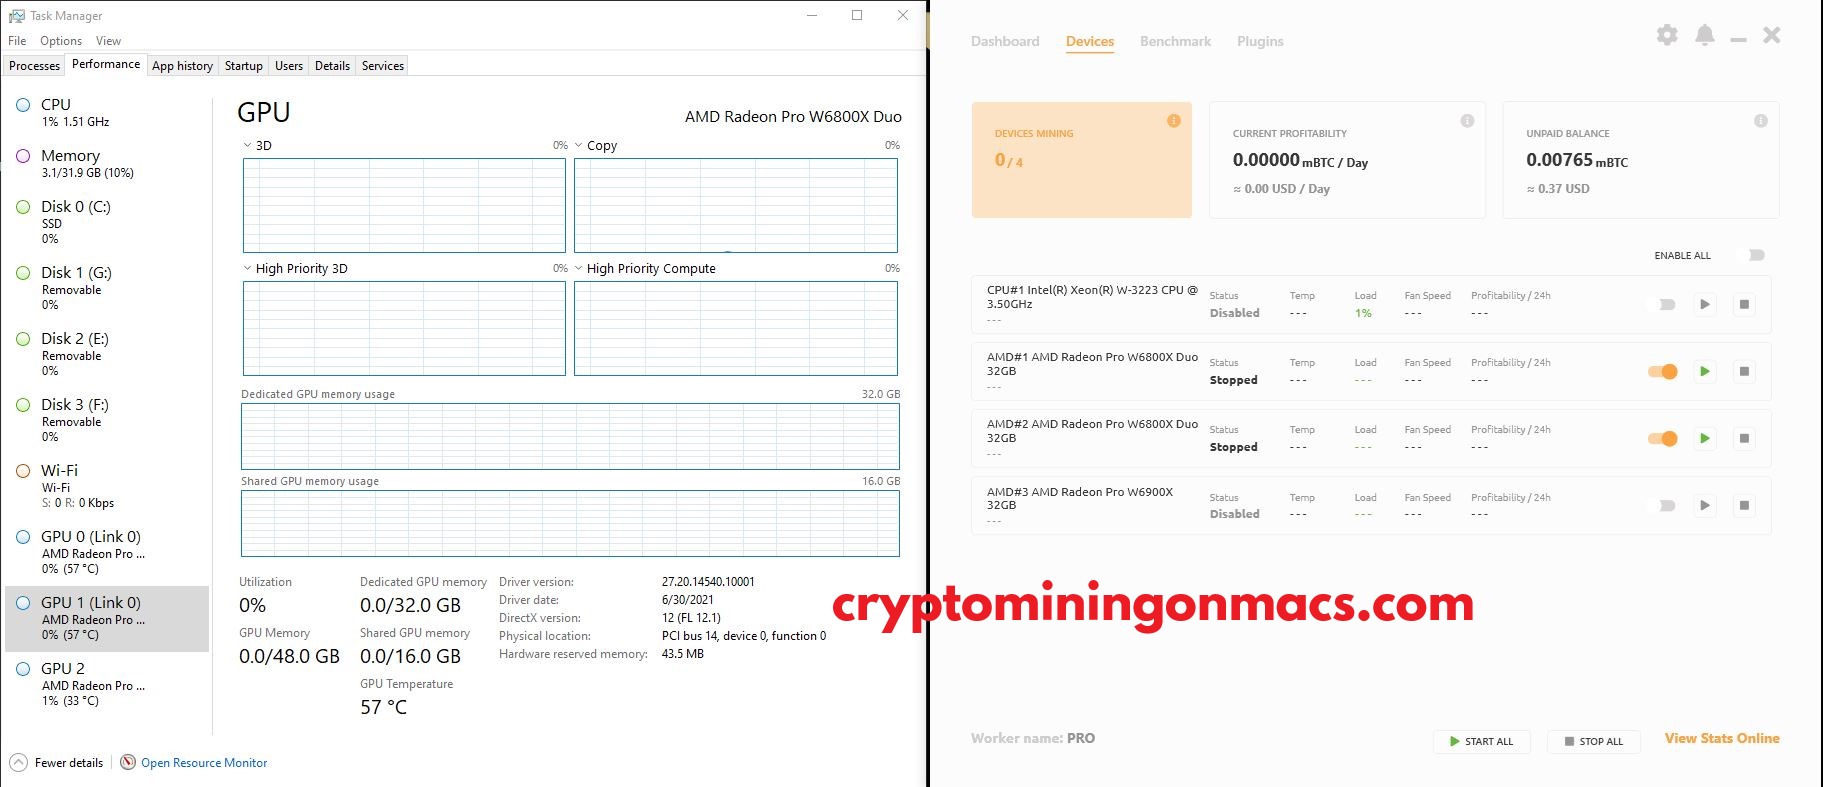Click the 57 °C GPU temperature value
The height and width of the screenshot is (787, 1823).
383,707
